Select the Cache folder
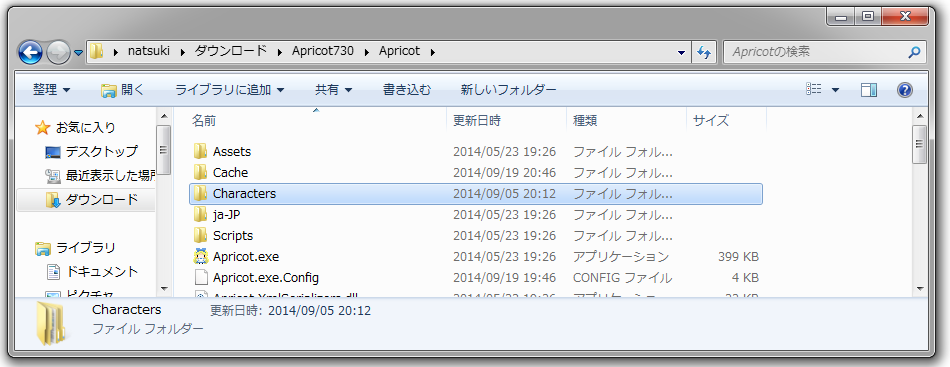Viewport: 950px width, 367px height. point(230,173)
